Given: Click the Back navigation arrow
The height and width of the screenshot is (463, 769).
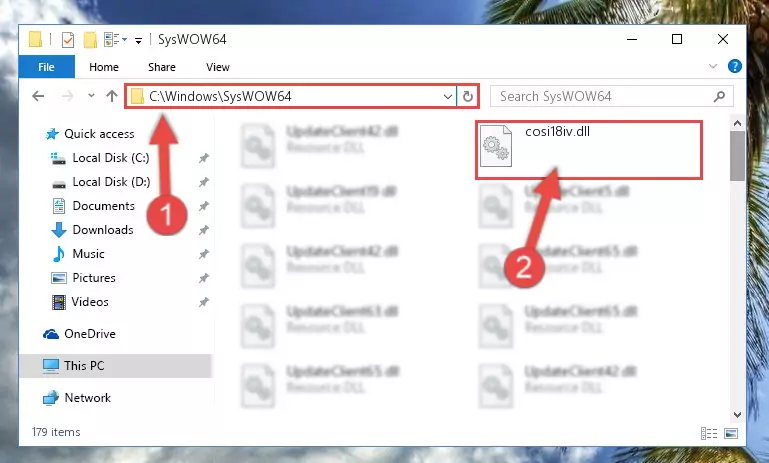Looking at the screenshot, I should pos(38,96).
